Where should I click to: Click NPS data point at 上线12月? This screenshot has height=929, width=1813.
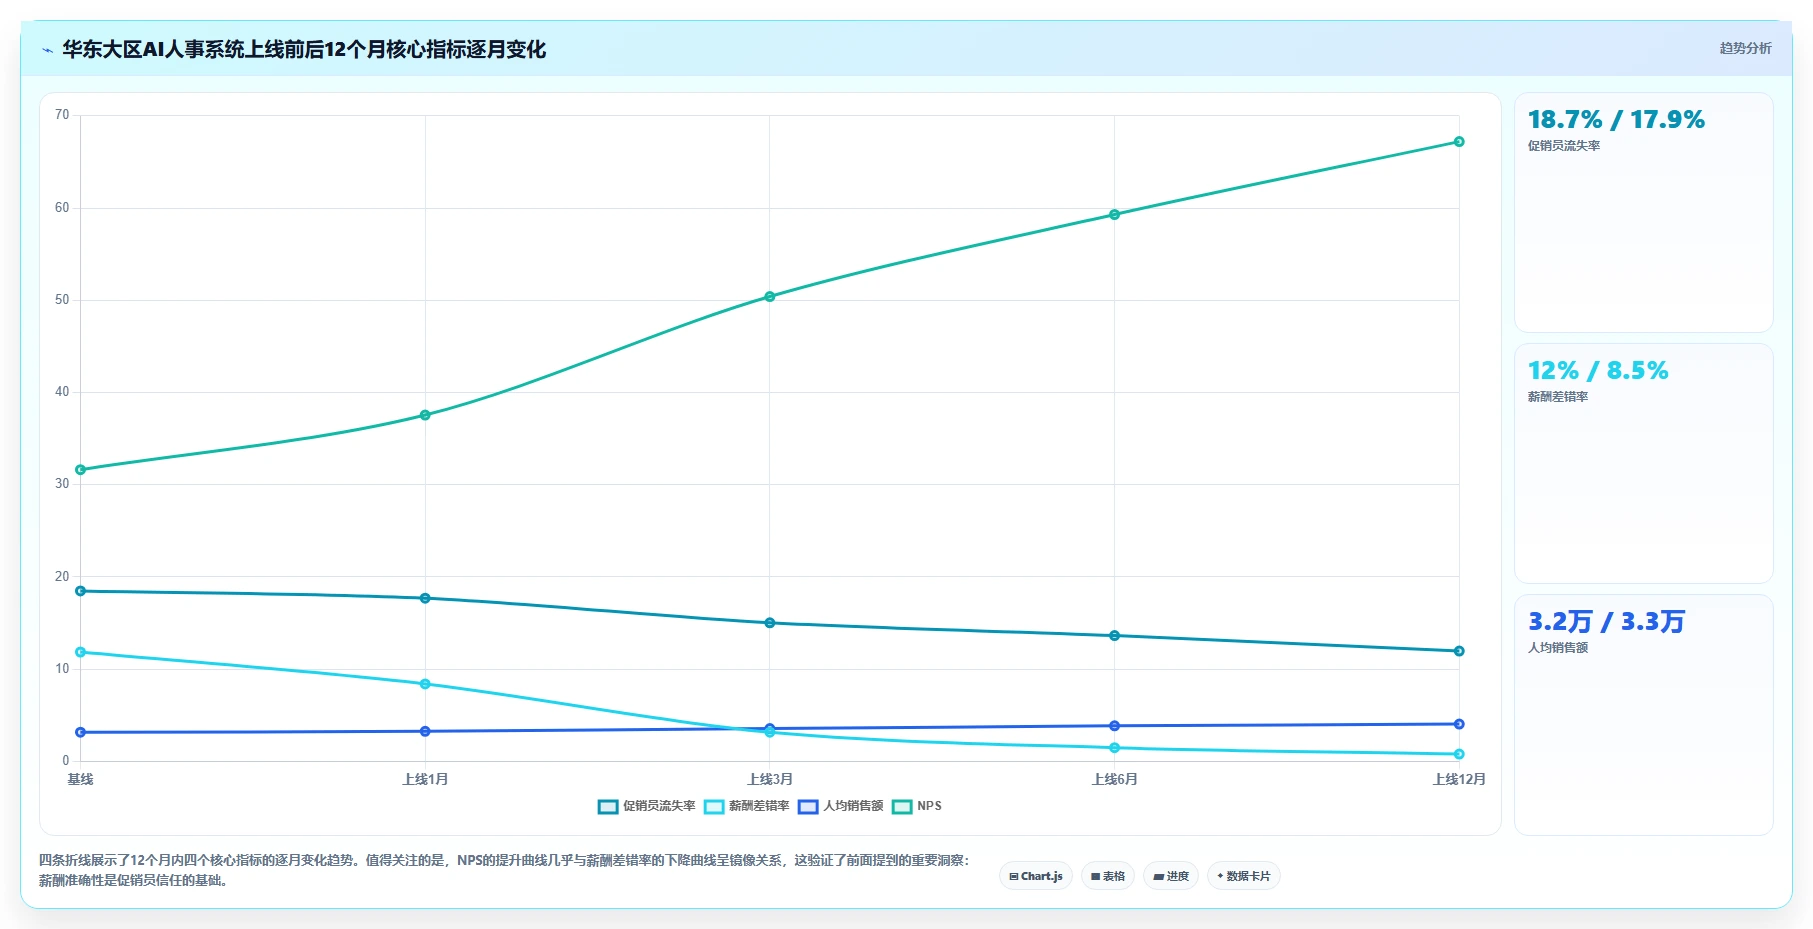tap(1459, 142)
